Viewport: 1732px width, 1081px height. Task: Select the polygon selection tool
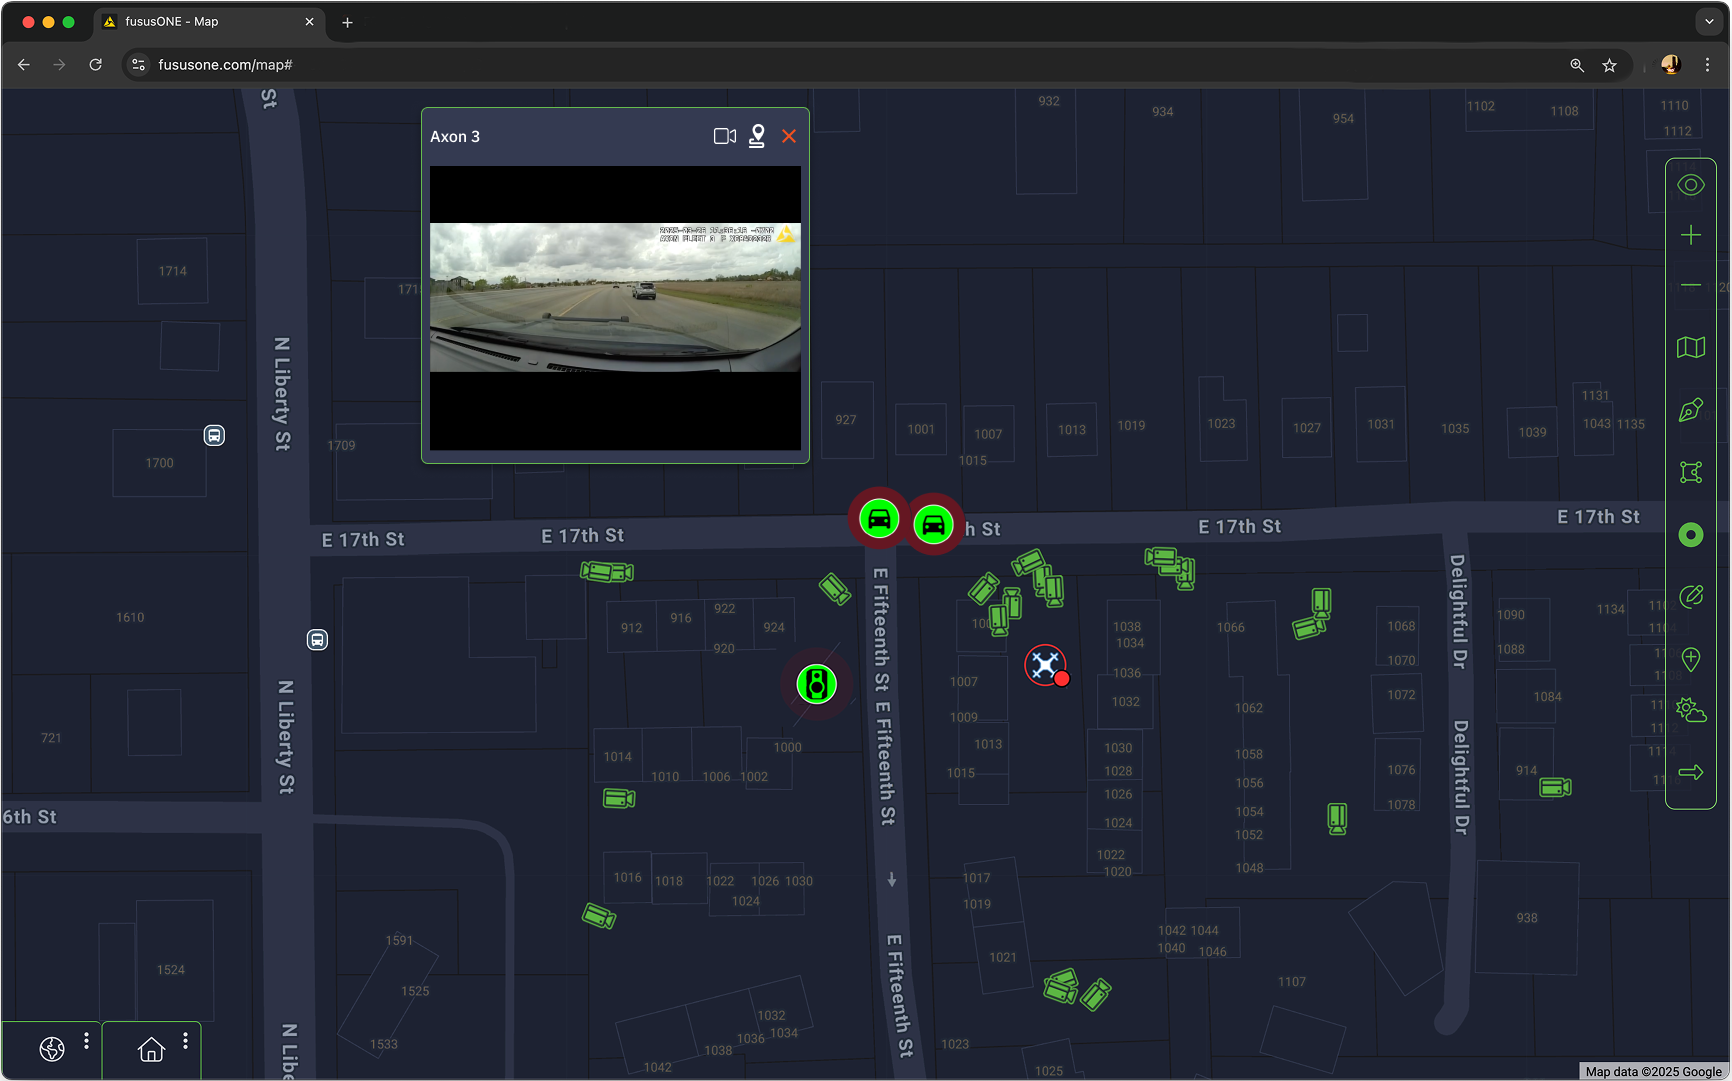(x=1691, y=472)
